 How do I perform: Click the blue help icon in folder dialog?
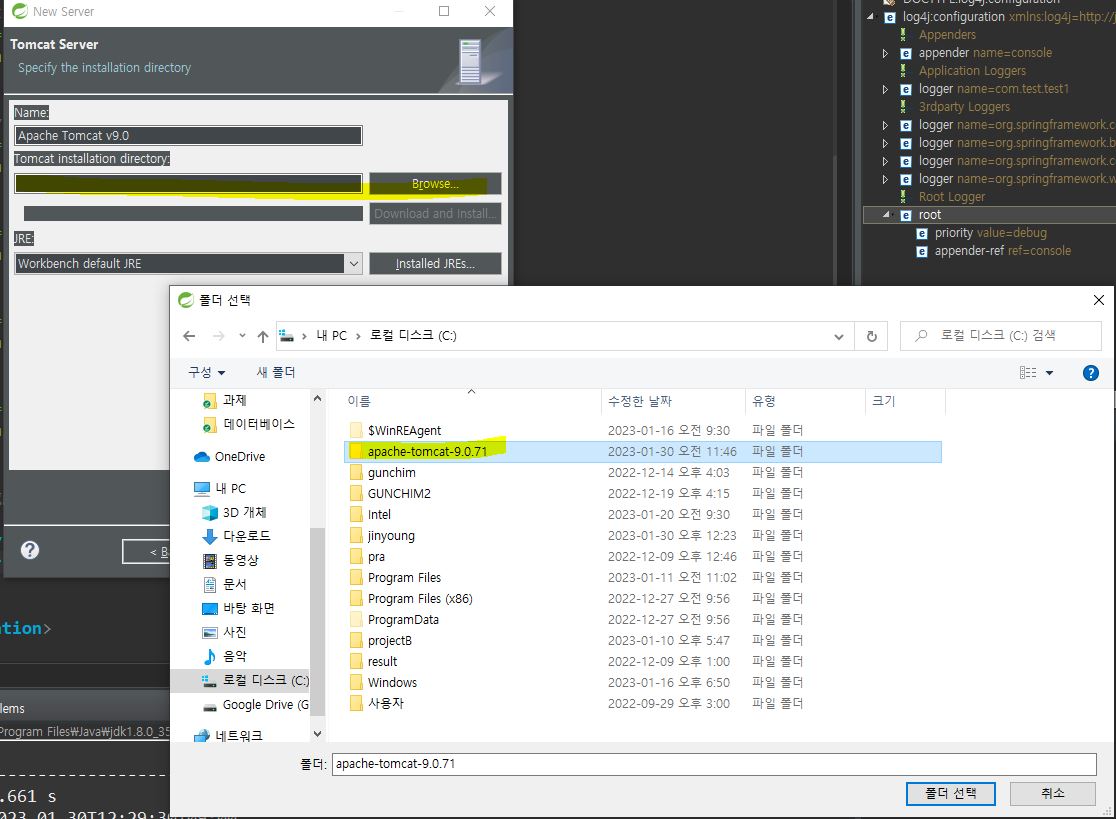click(1090, 373)
